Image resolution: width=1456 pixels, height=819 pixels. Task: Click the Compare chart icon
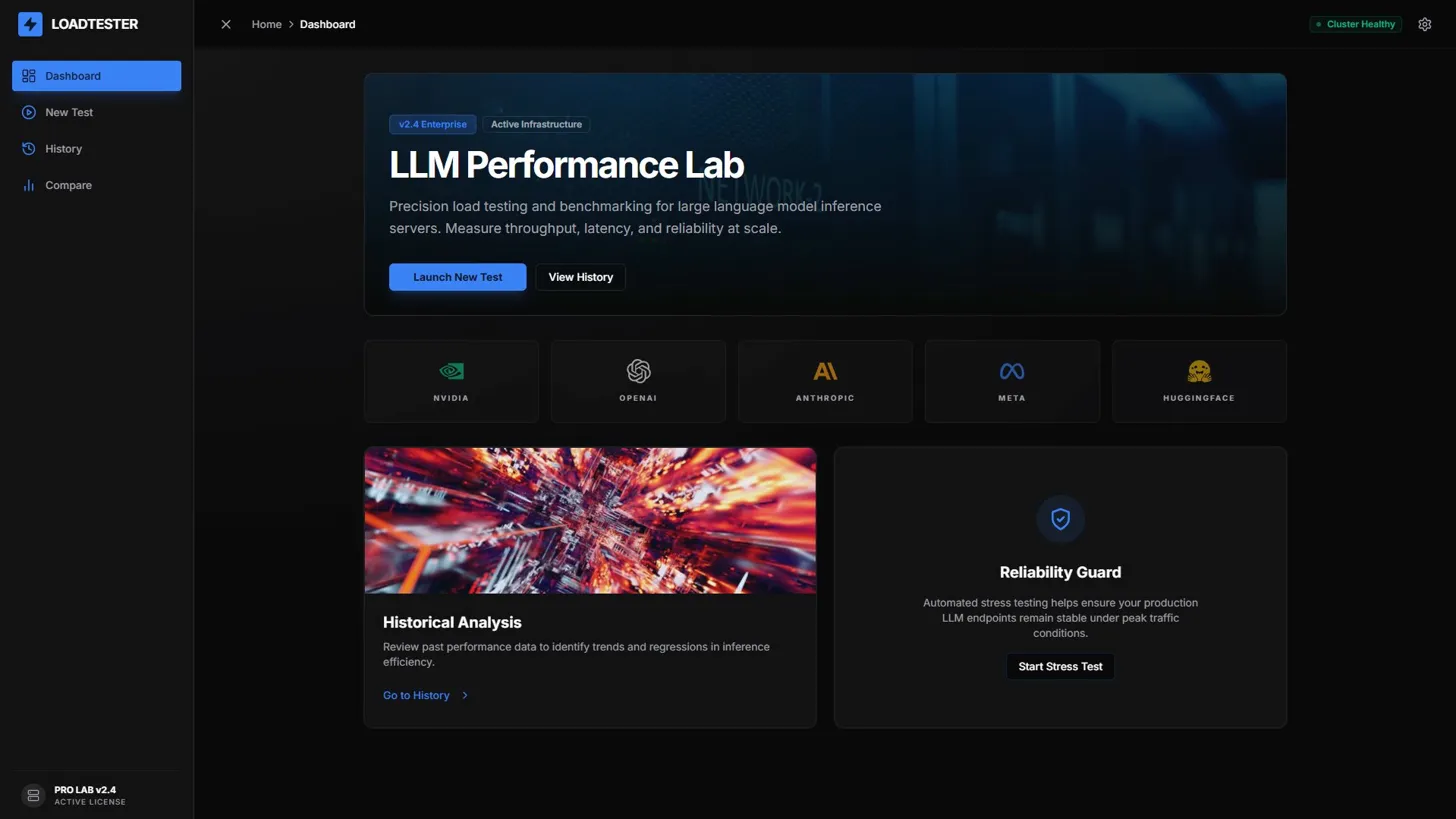click(x=28, y=185)
